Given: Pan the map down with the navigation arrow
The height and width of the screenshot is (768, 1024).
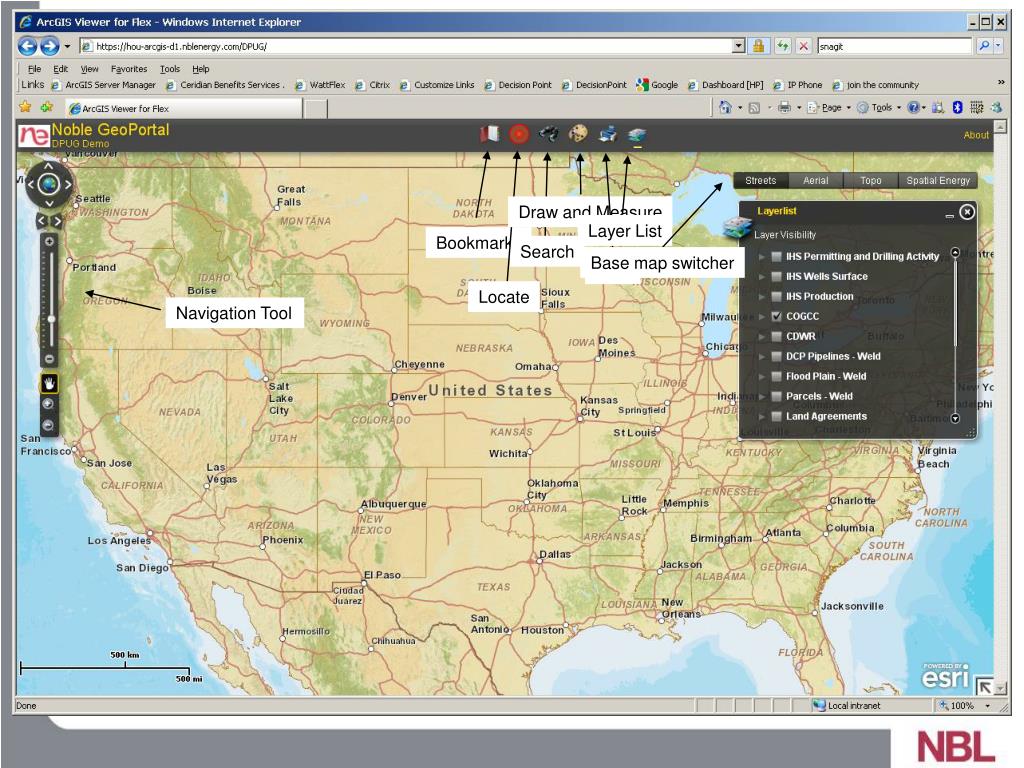Looking at the screenshot, I should pyautogui.click(x=49, y=203).
